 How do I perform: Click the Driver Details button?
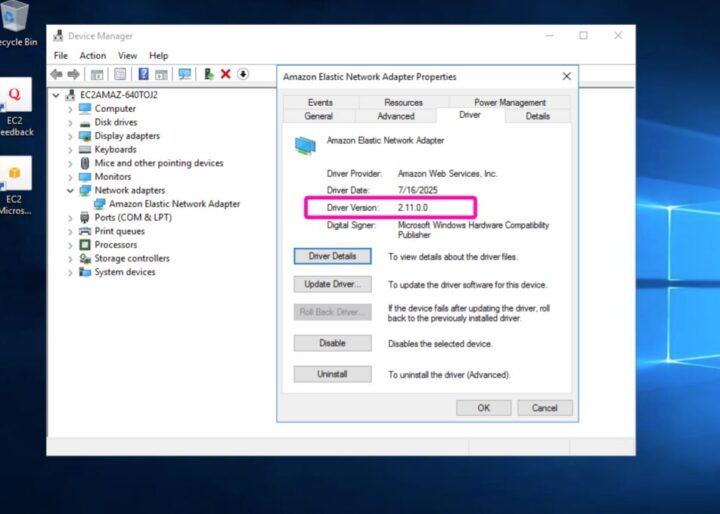(332, 256)
